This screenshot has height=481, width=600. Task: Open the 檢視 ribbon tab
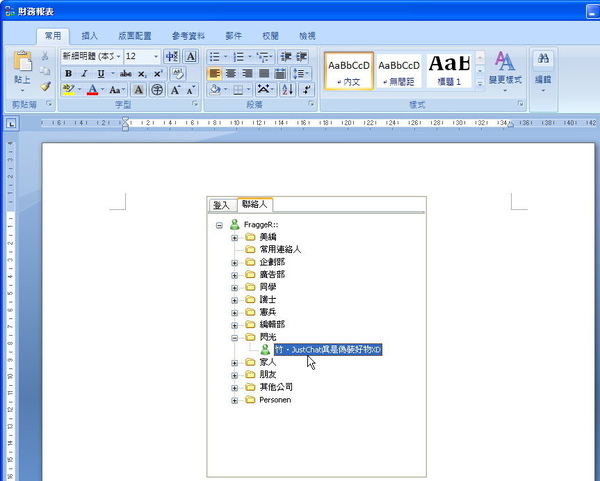[307, 36]
